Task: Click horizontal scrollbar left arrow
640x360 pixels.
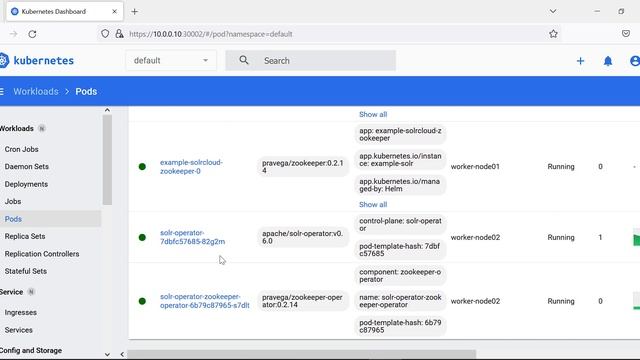Action: [122, 354]
